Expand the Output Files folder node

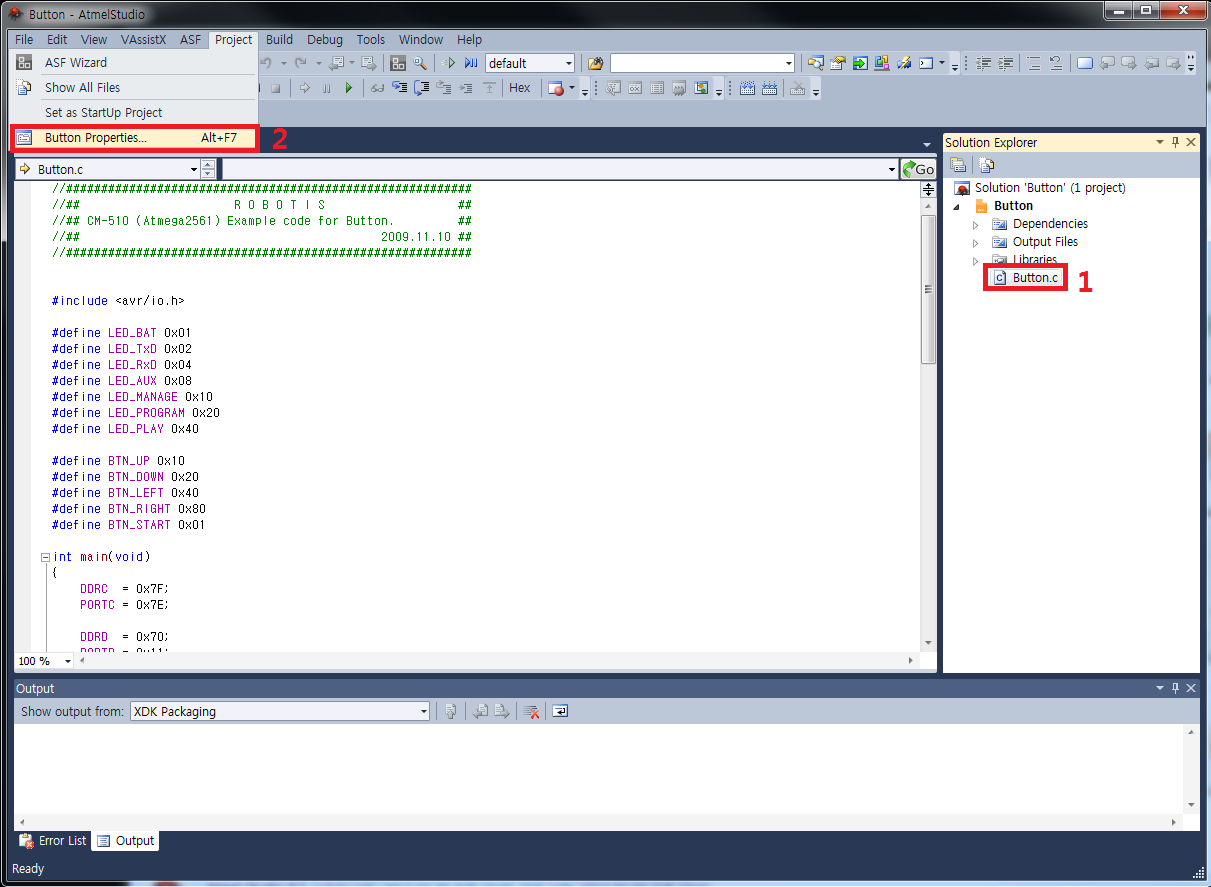point(976,242)
